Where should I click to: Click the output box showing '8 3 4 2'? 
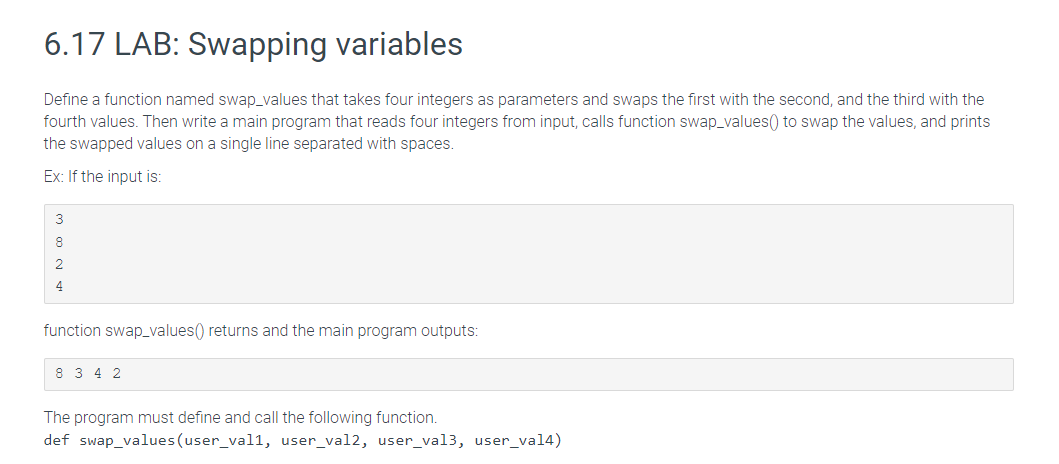click(529, 374)
